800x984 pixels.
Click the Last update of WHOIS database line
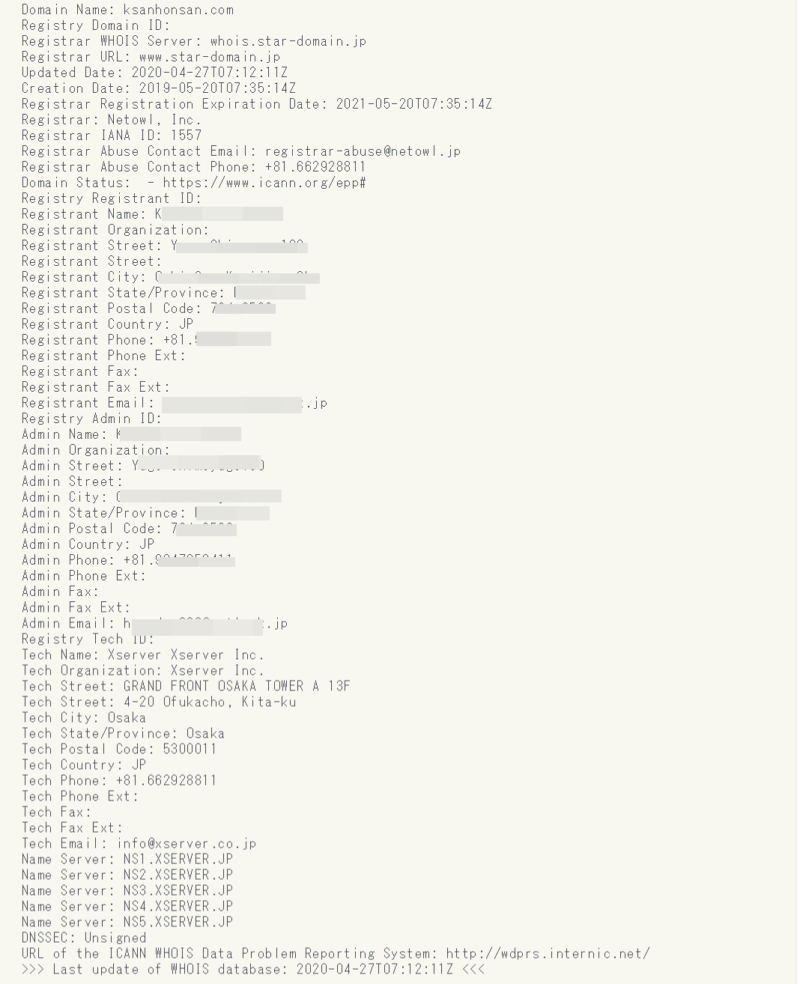(252, 970)
